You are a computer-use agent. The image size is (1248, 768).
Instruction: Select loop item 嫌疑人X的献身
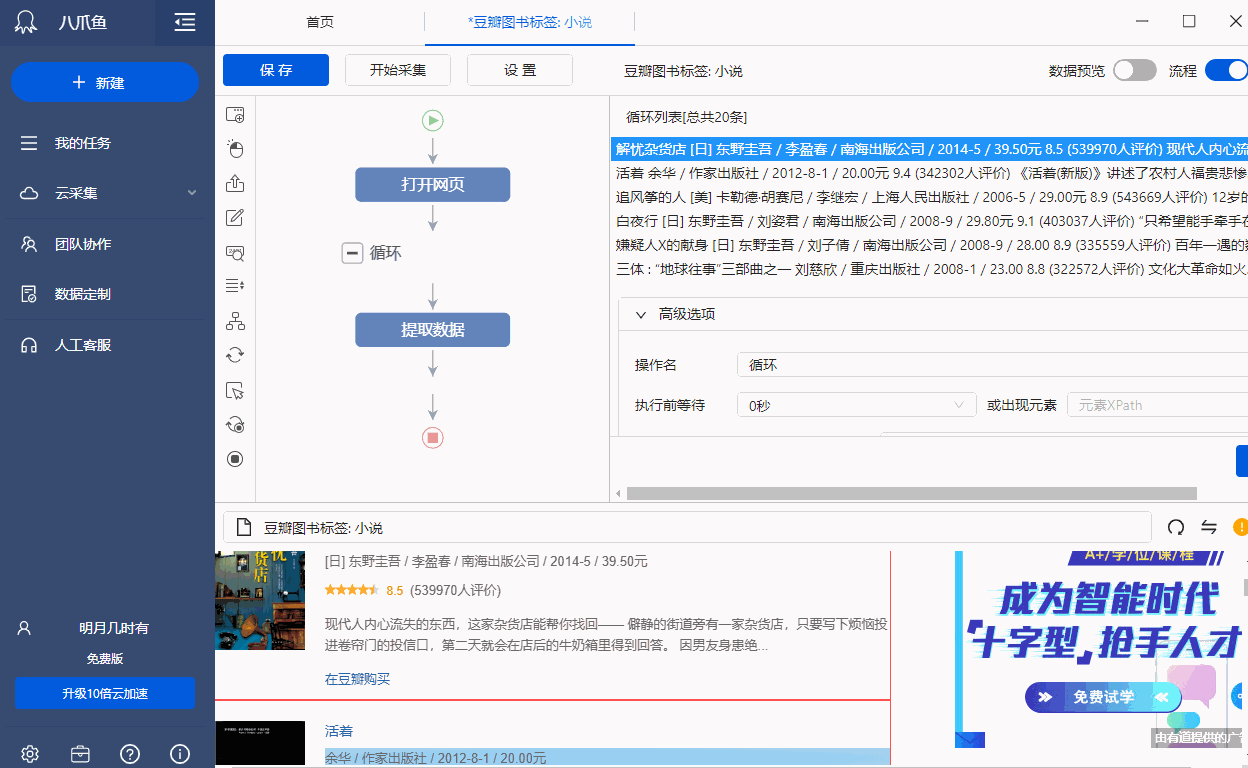pos(929,245)
